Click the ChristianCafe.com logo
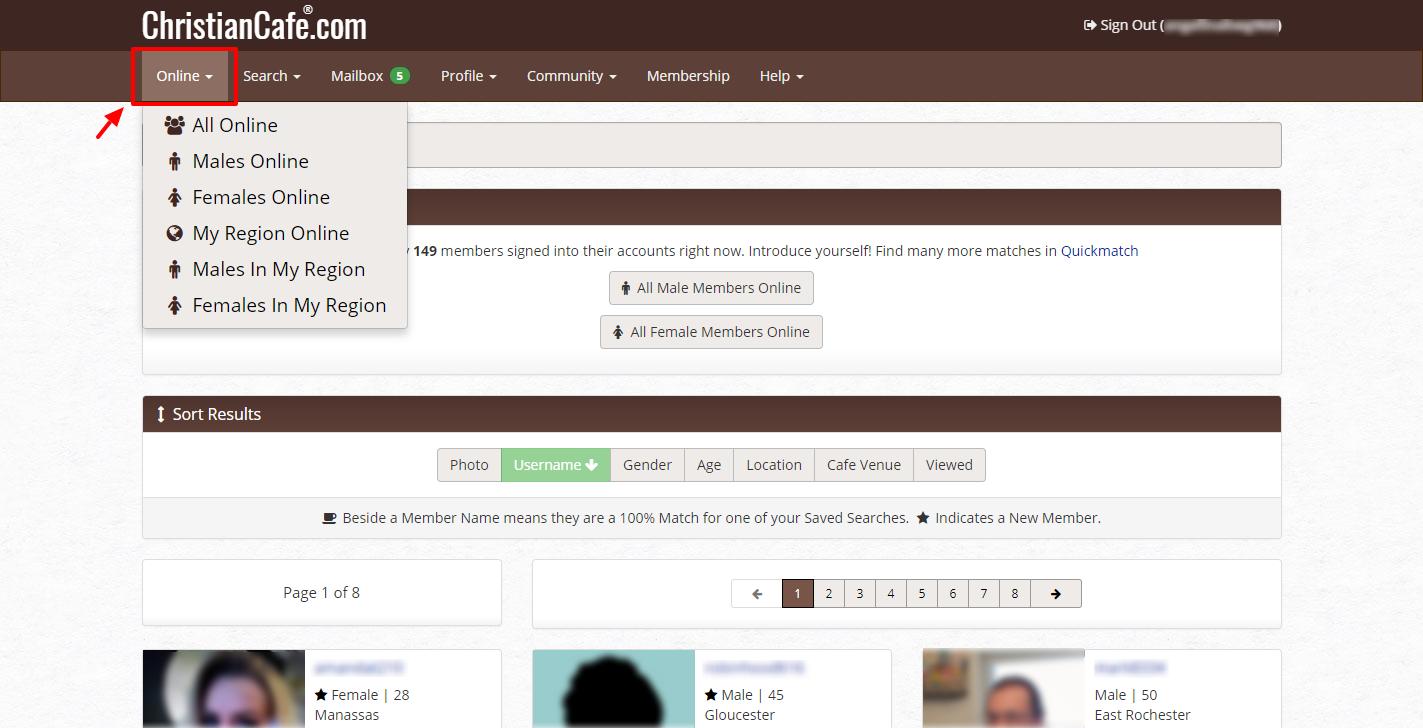 tap(254, 25)
